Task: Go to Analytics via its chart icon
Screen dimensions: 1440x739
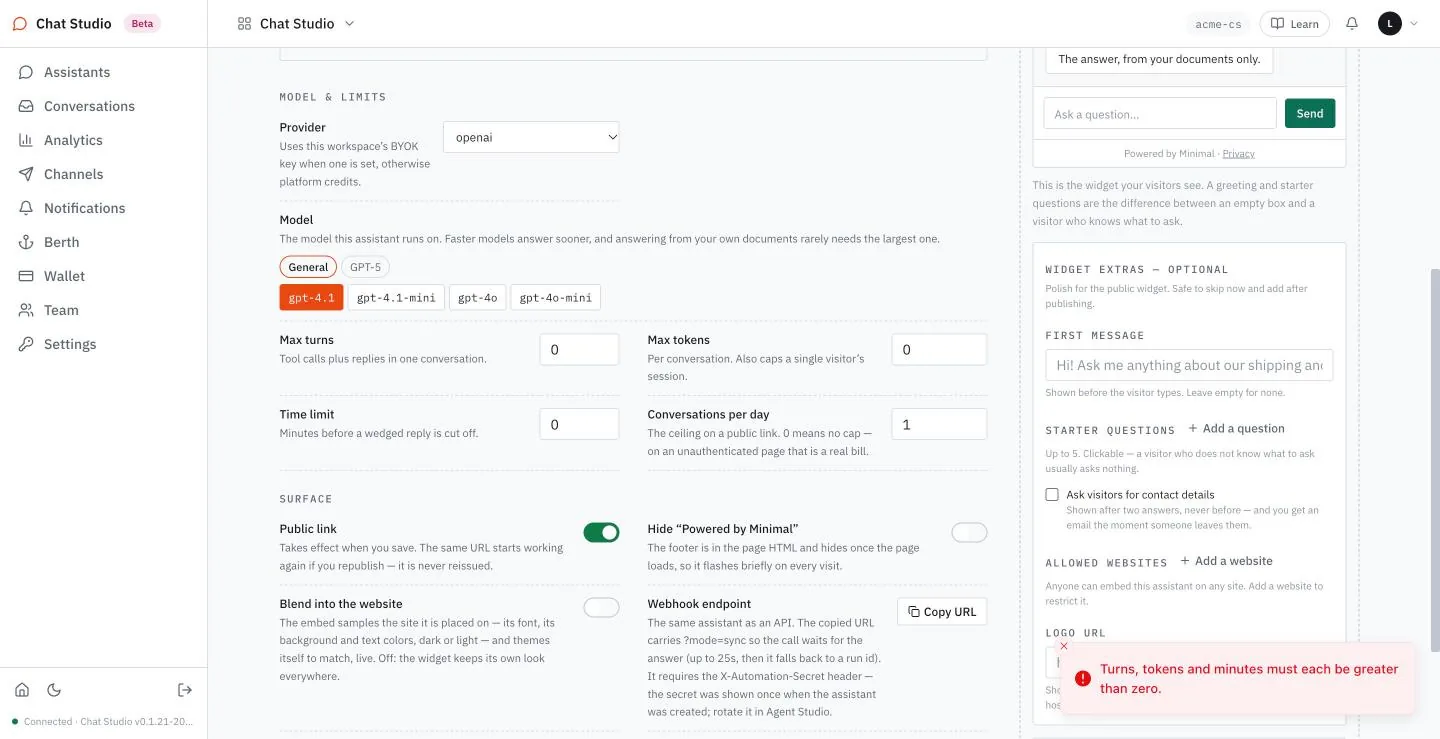Action: tap(26, 140)
